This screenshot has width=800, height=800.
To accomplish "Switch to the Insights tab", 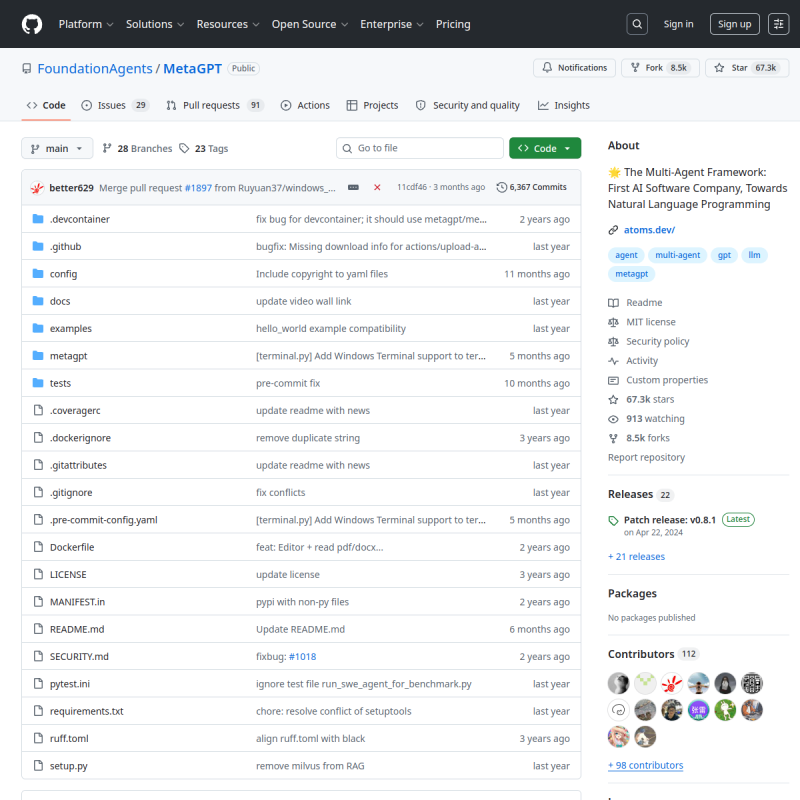I will click(564, 105).
